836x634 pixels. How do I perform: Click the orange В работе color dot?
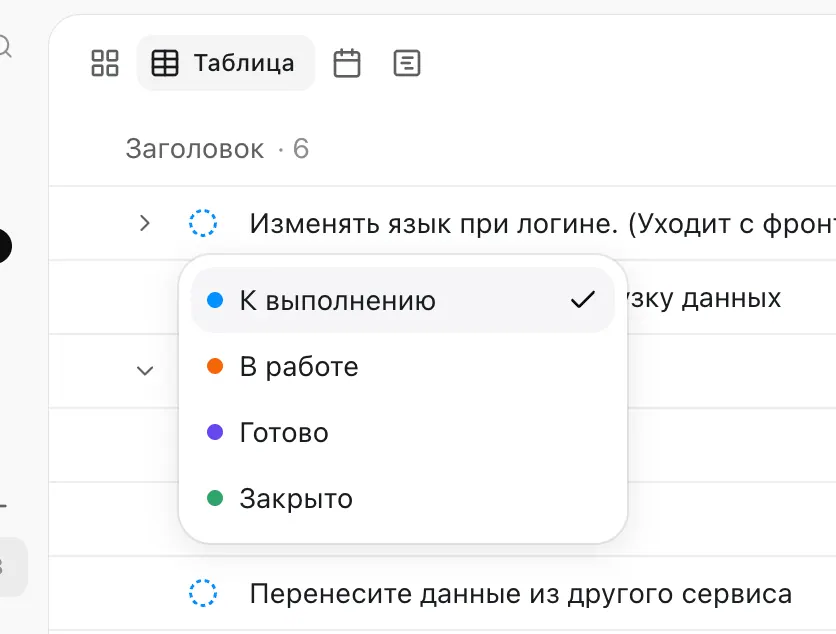tap(215, 366)
